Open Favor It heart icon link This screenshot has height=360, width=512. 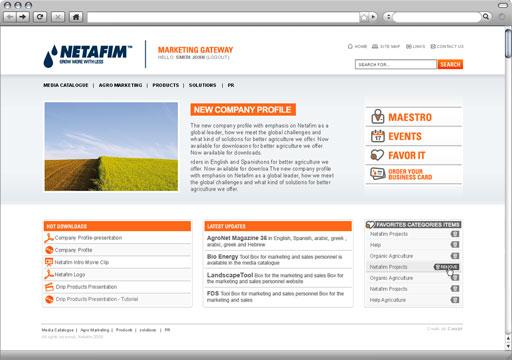tap(377, 155)
